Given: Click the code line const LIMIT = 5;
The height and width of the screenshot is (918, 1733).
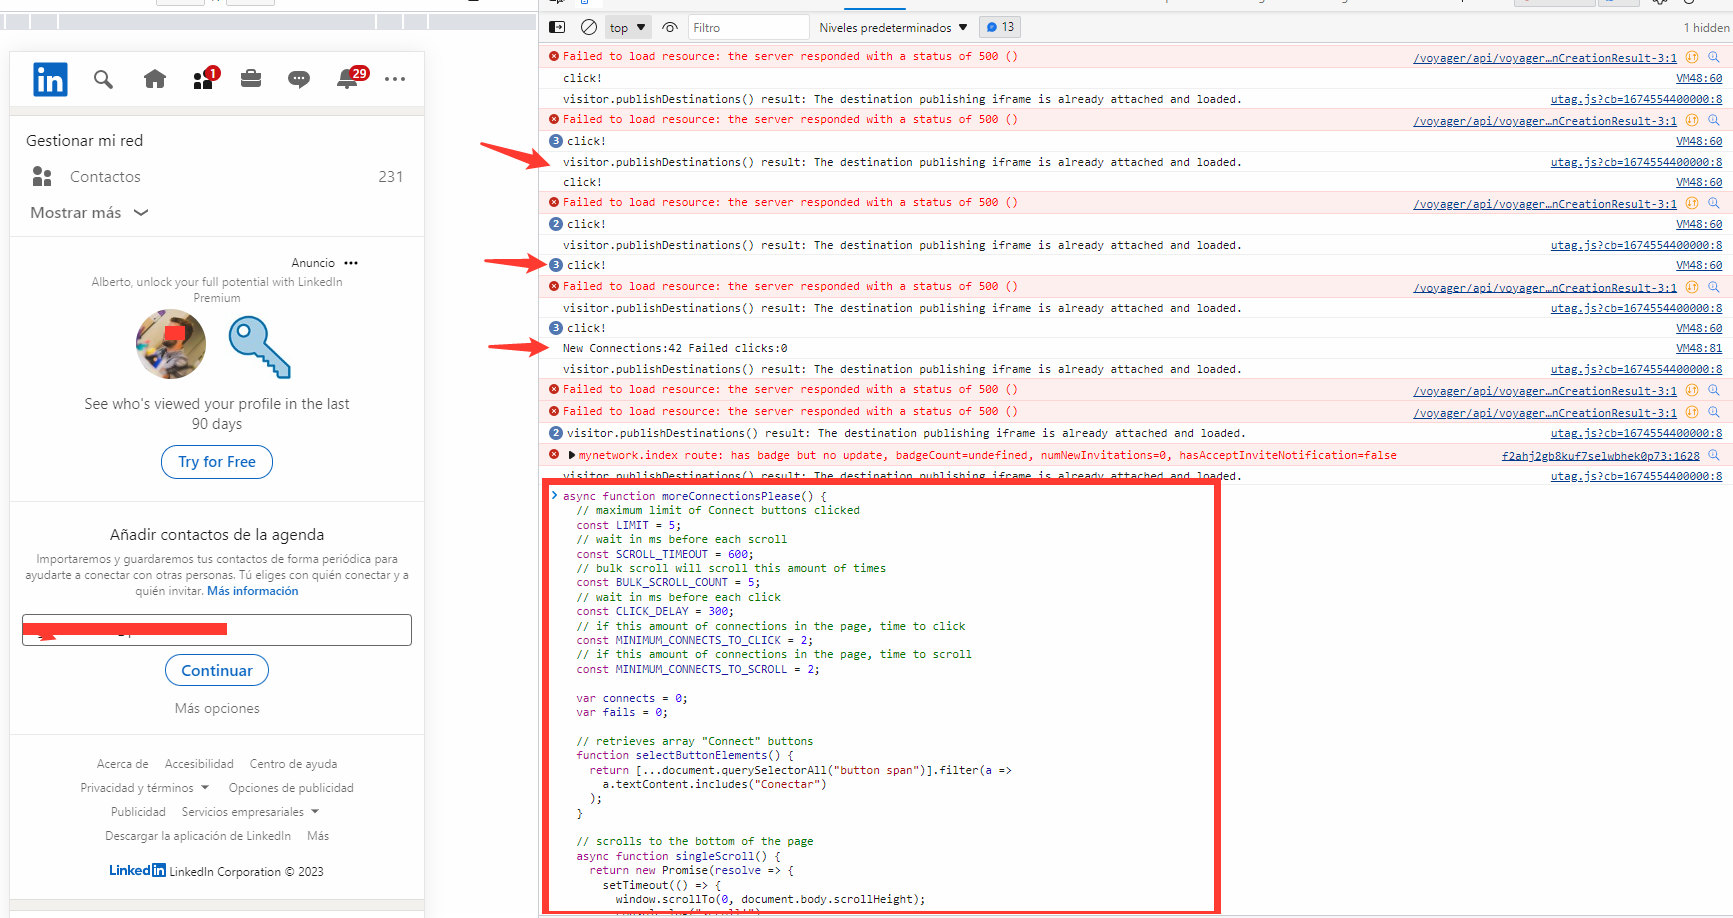Looking at the screenshot, I should tap(628, 525).
